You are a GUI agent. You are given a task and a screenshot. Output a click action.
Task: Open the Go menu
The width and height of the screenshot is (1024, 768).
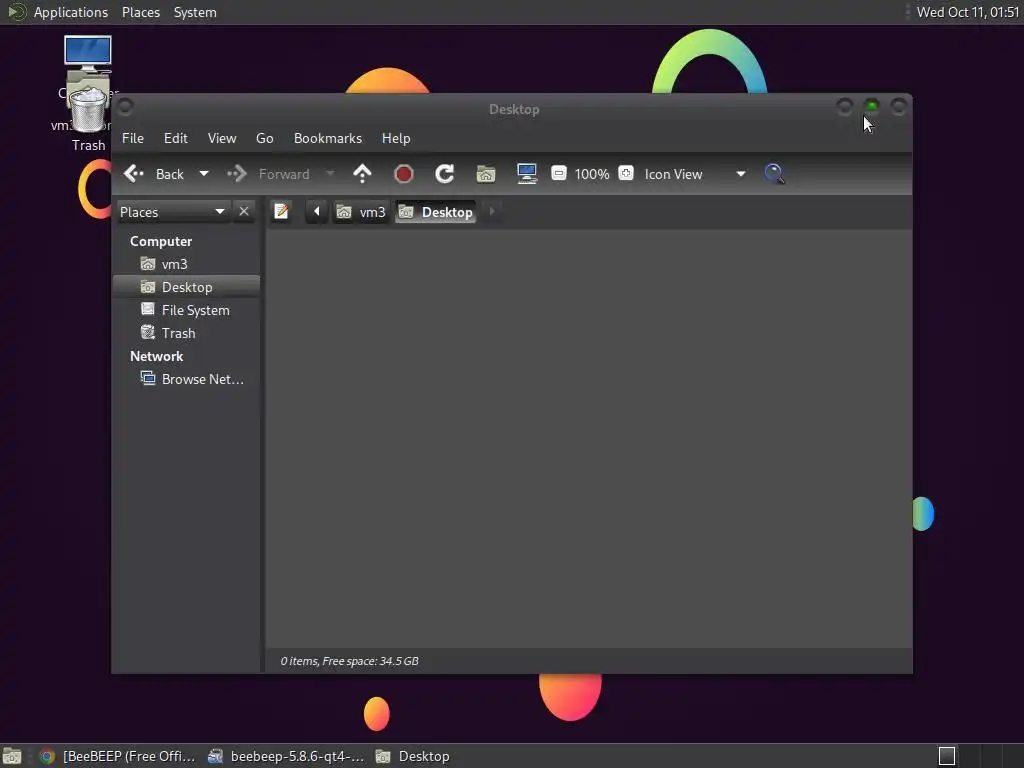[264, 138]
